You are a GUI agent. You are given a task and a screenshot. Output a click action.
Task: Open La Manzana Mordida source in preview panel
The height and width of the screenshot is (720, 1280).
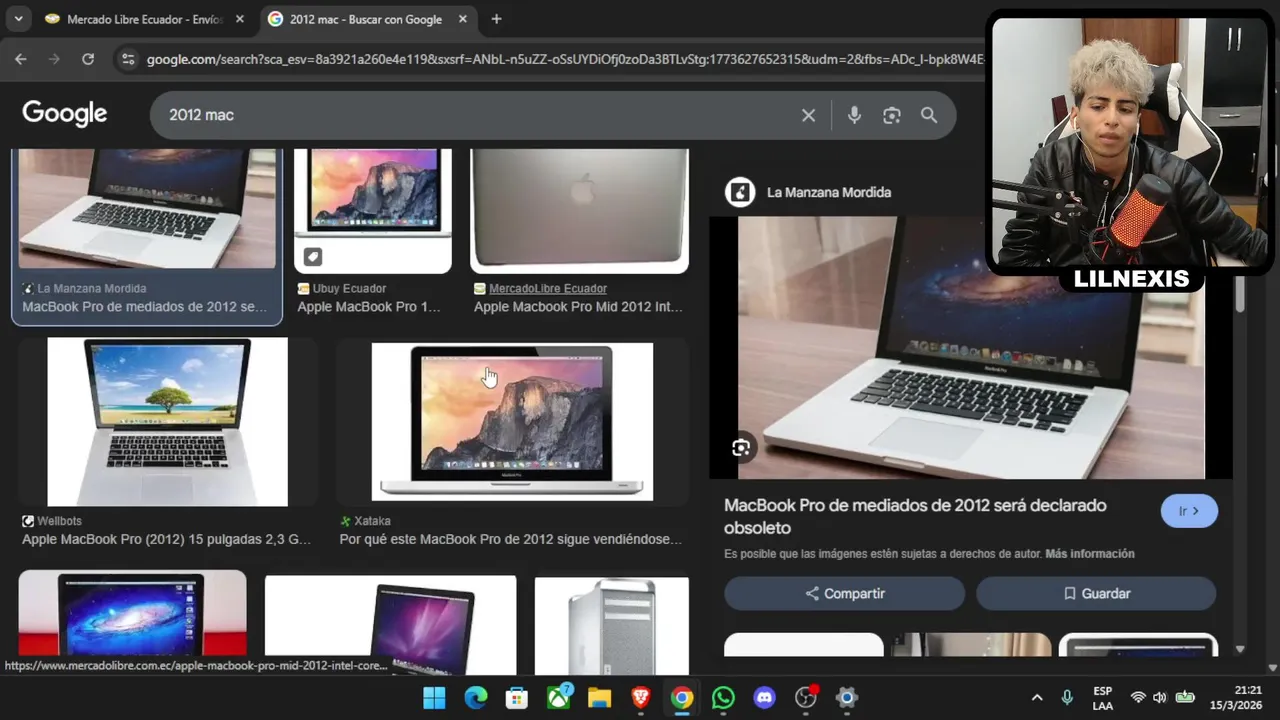coord(829,192)
